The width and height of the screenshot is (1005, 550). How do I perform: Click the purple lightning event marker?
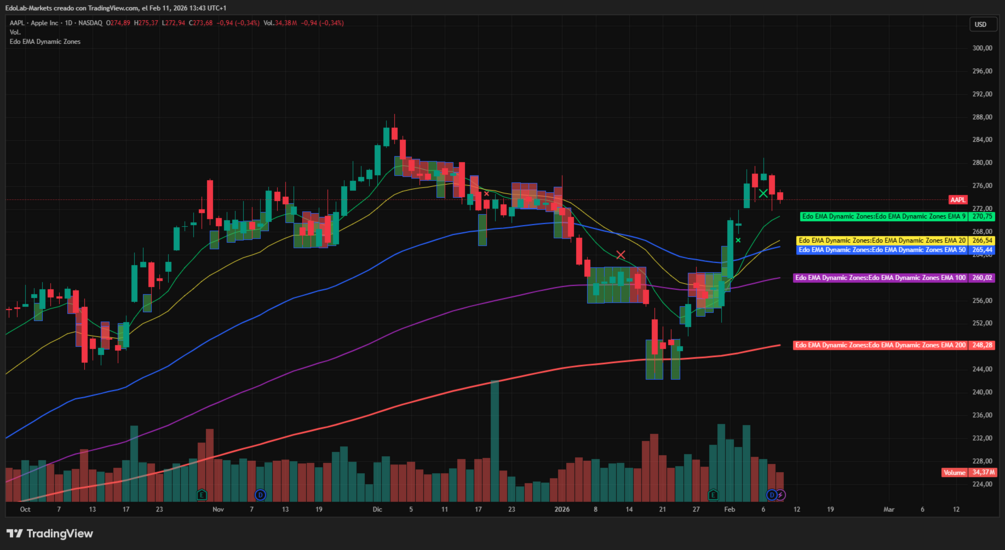[x=780, y=495]
